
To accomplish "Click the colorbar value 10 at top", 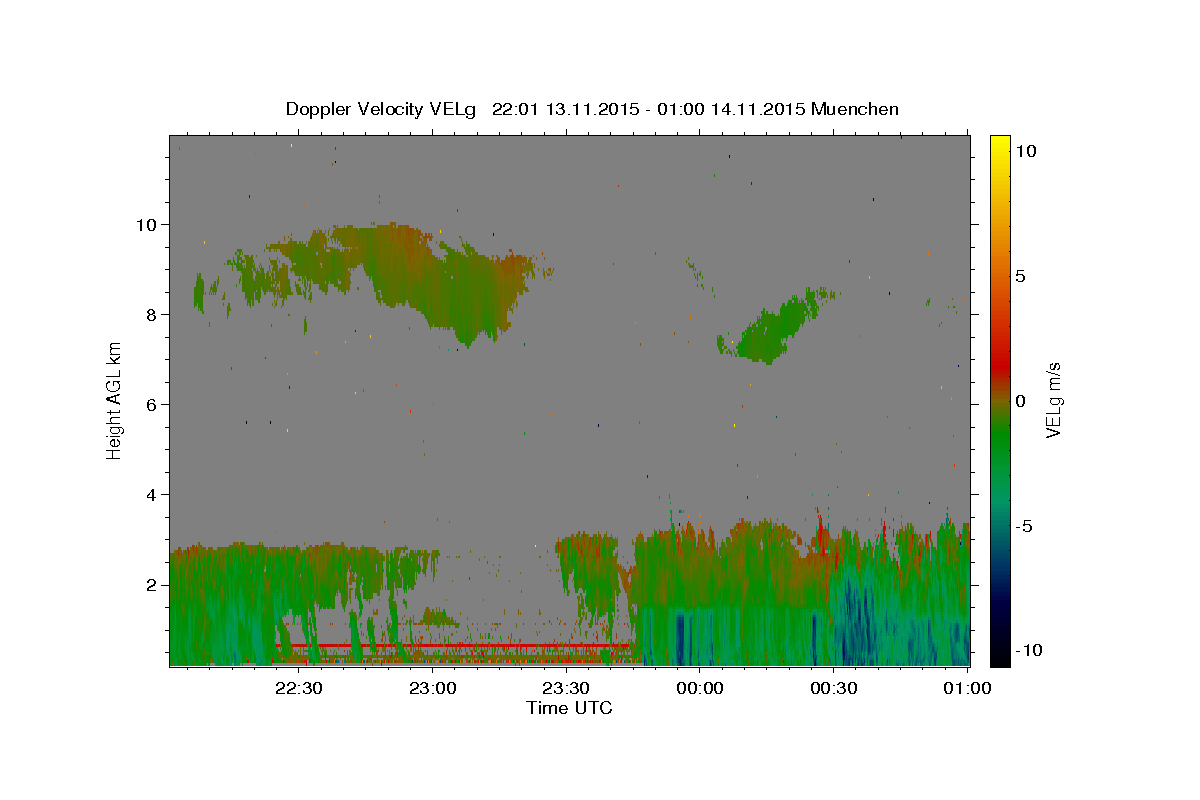I will 1026,151.
